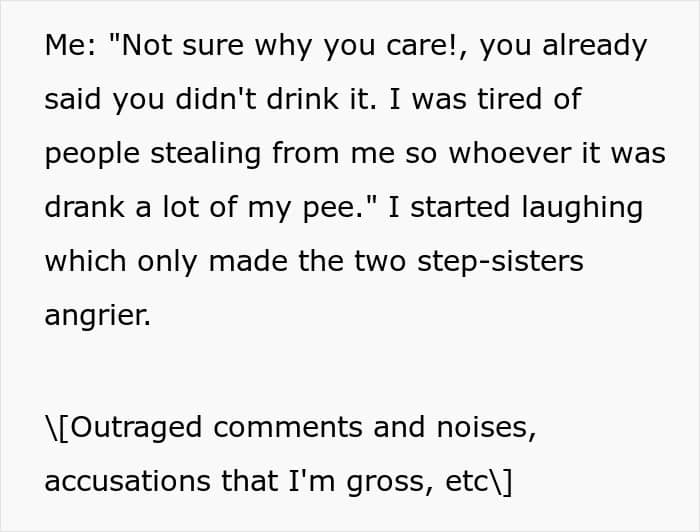Click the words "from me so"
The height and width of the screenshot is (532, 700).
[354, 153]
